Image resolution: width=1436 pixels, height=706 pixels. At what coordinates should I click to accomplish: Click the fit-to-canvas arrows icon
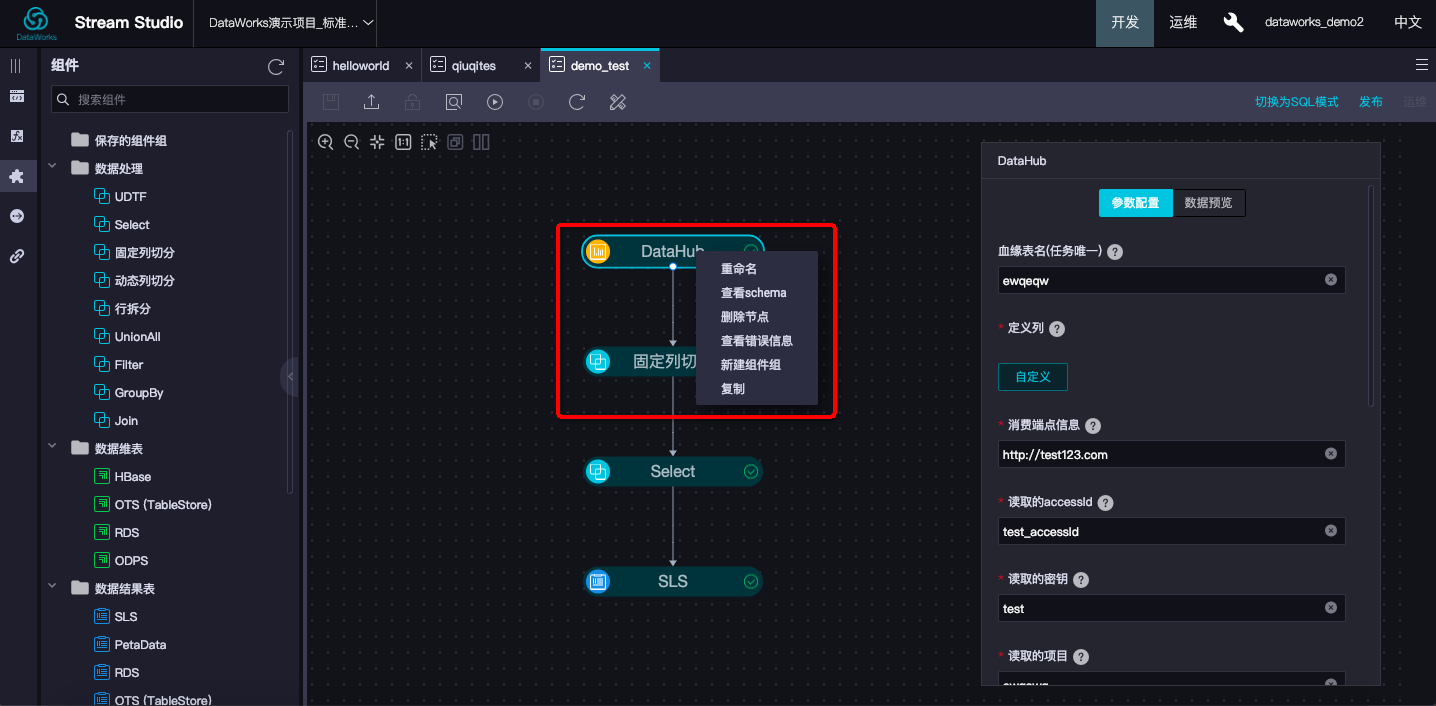coord(377,142)
